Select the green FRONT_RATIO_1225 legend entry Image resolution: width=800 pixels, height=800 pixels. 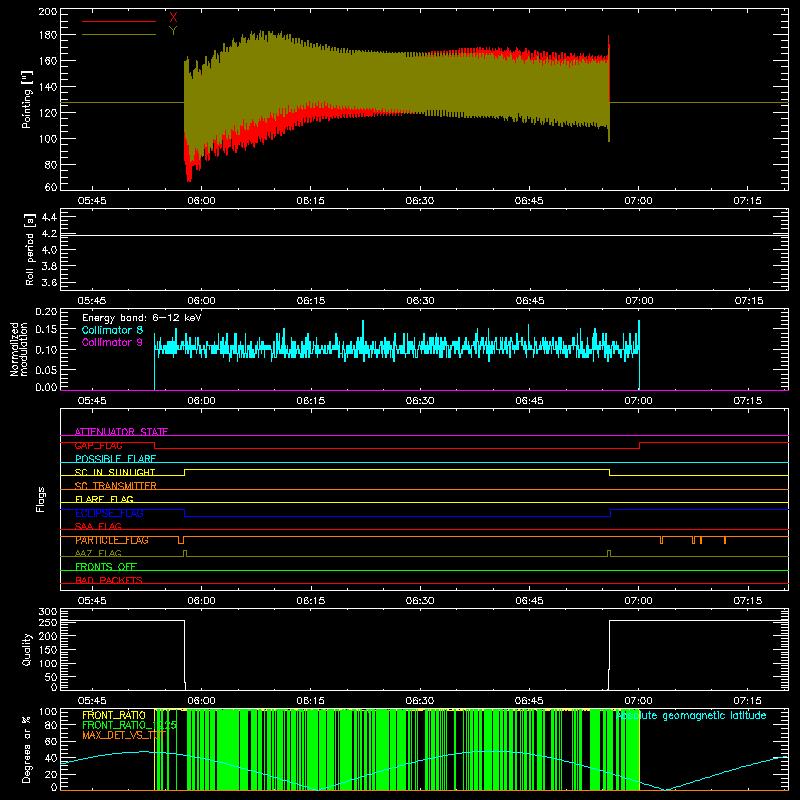point(130,725)
